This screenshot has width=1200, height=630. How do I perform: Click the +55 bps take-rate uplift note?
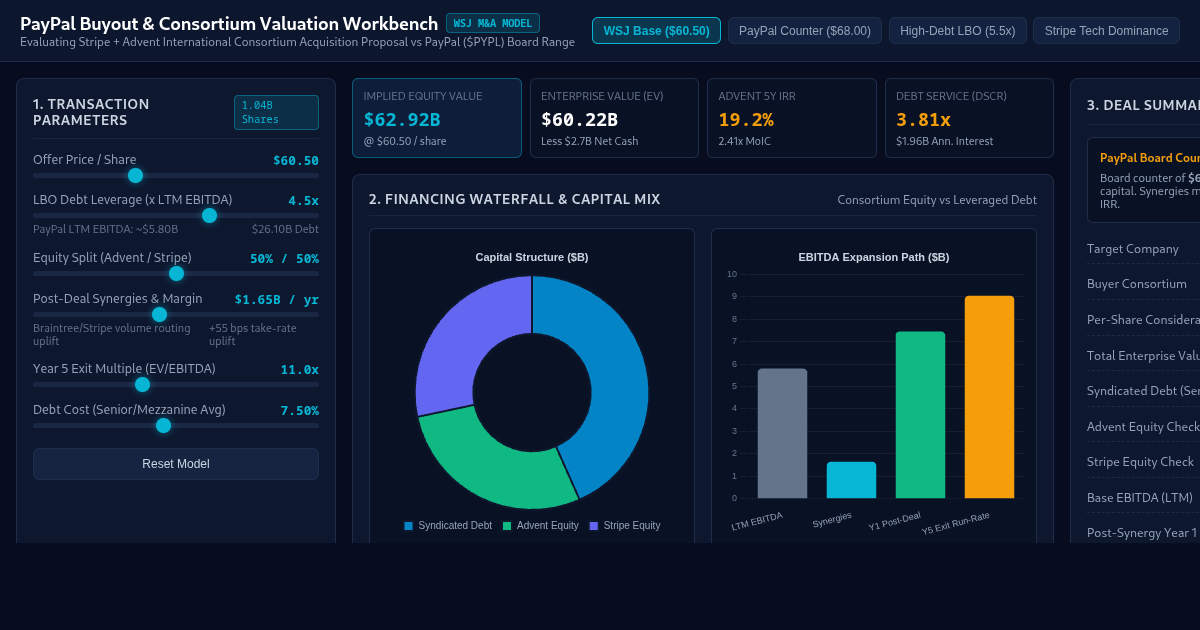(x=253, y=334)
